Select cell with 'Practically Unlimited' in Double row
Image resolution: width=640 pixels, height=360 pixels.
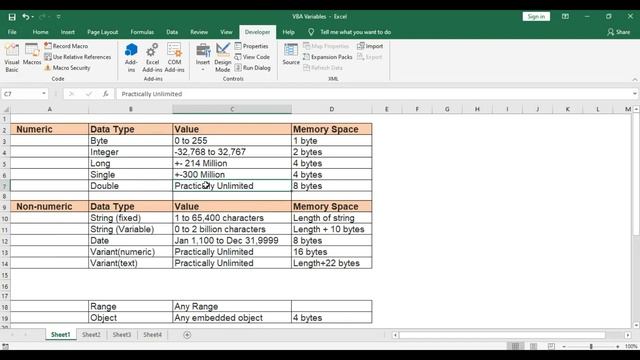click(x=232, y=186)
